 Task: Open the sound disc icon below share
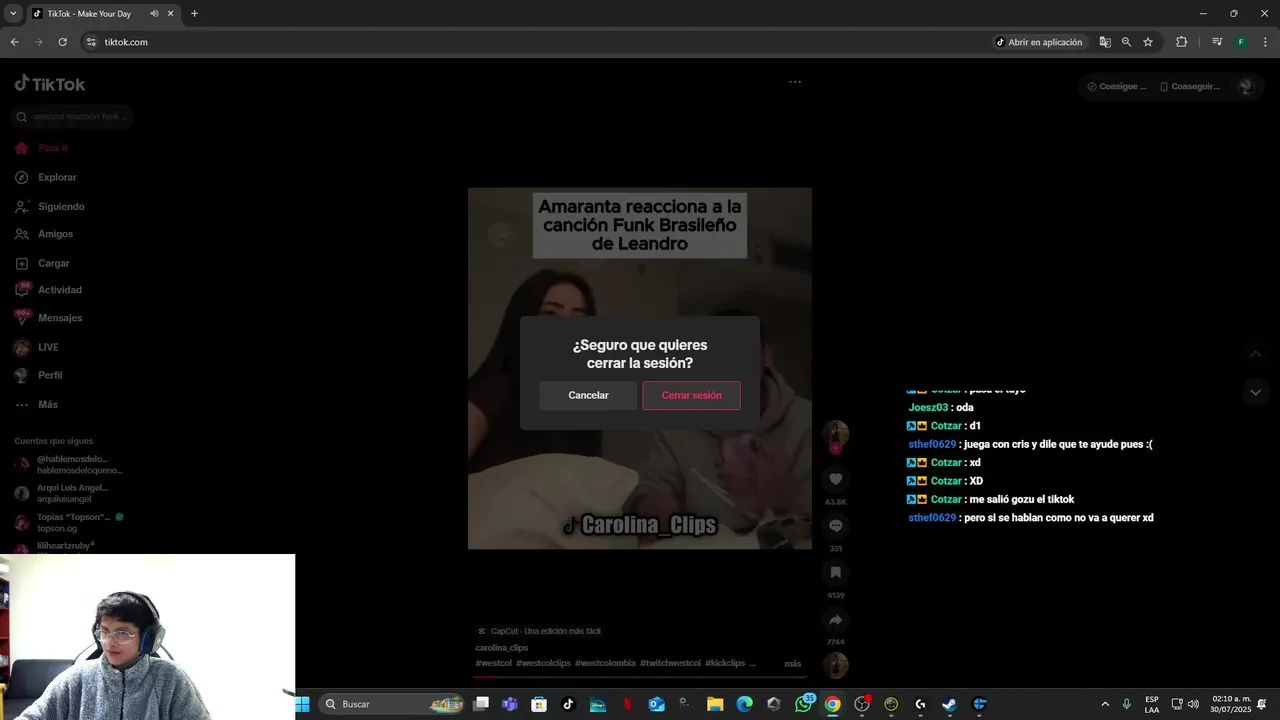[x=836, y=665]
